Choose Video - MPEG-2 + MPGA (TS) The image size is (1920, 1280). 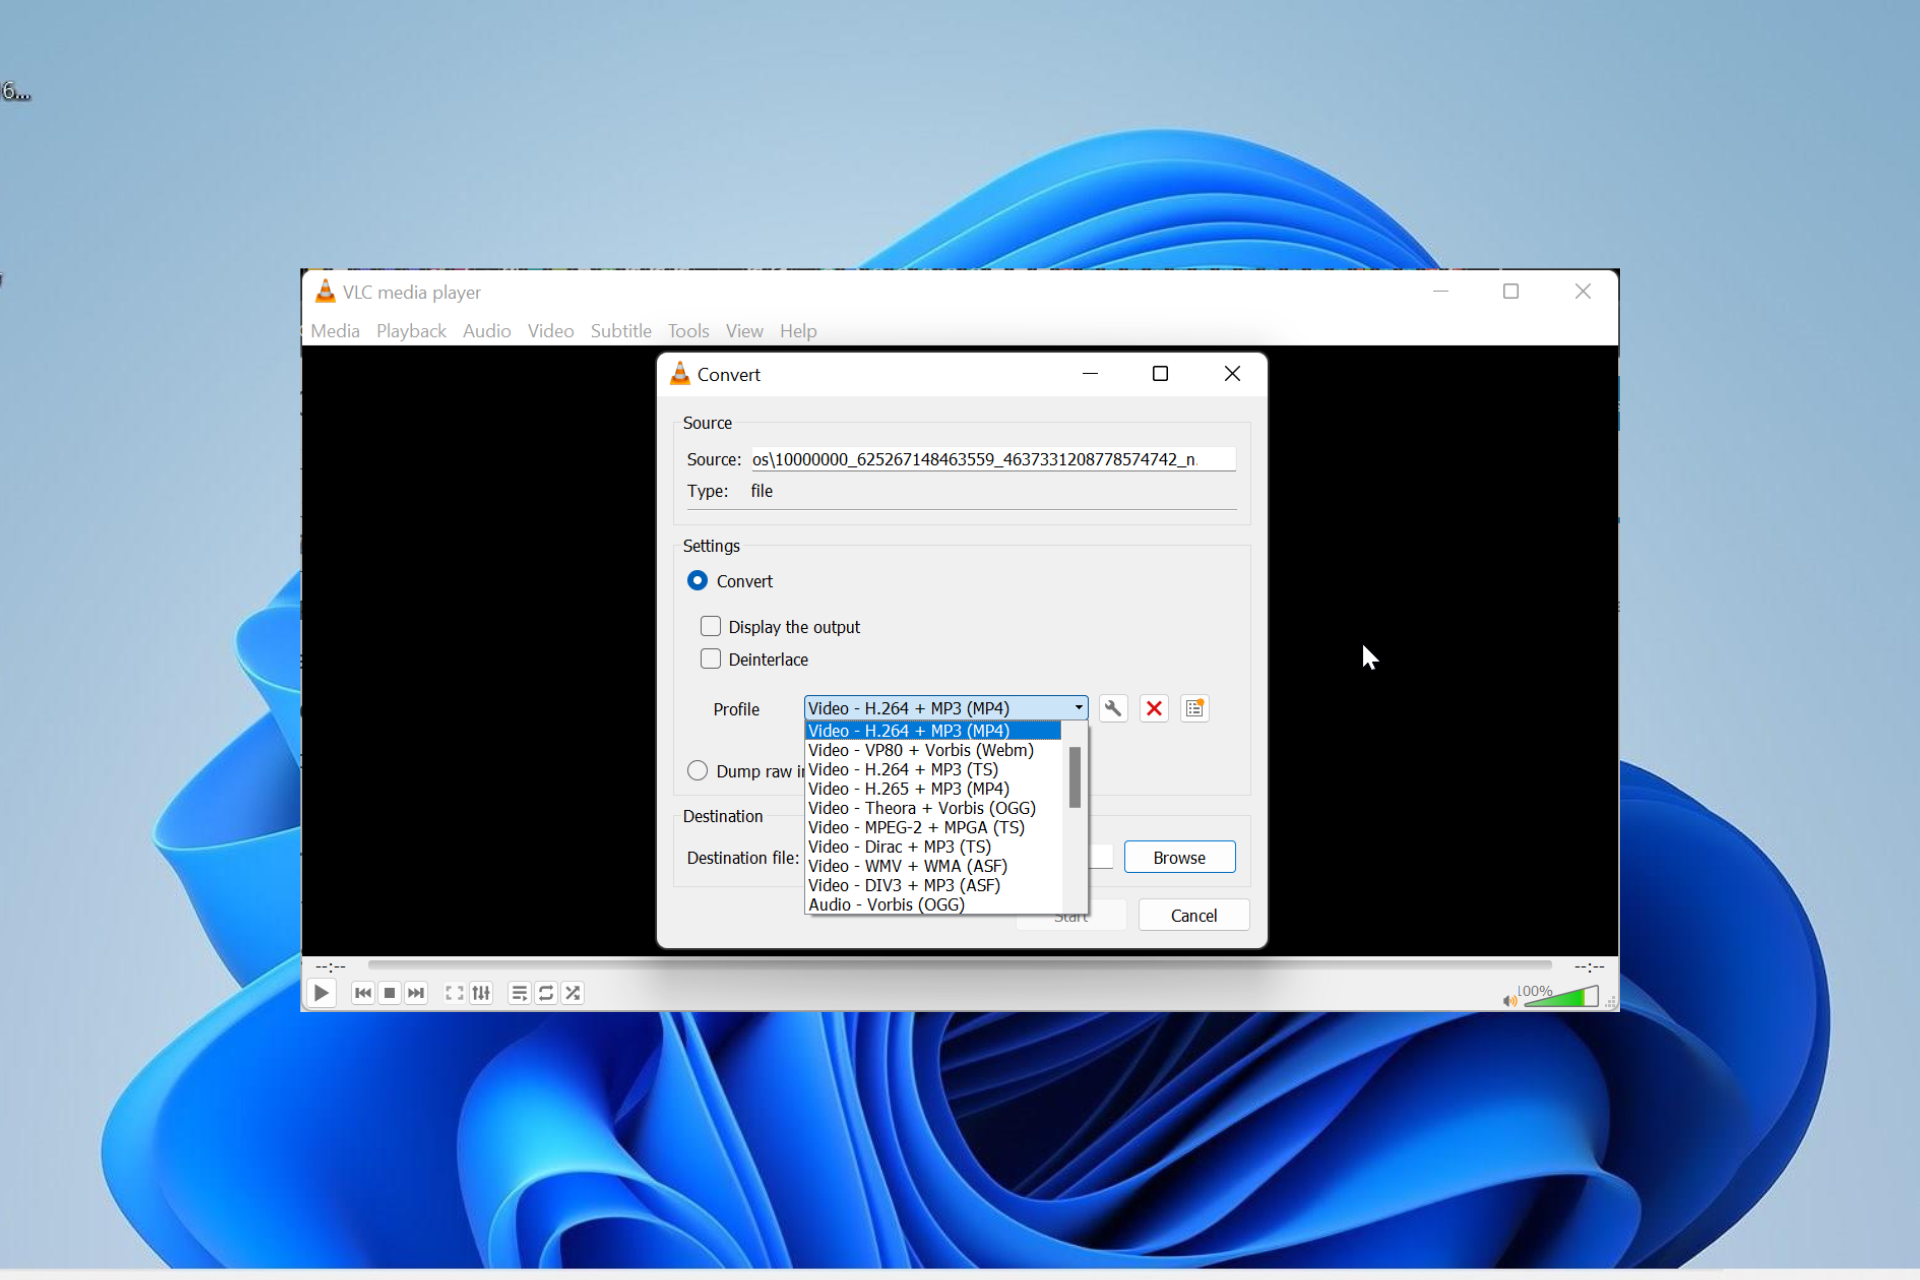(x=933, y=827)
